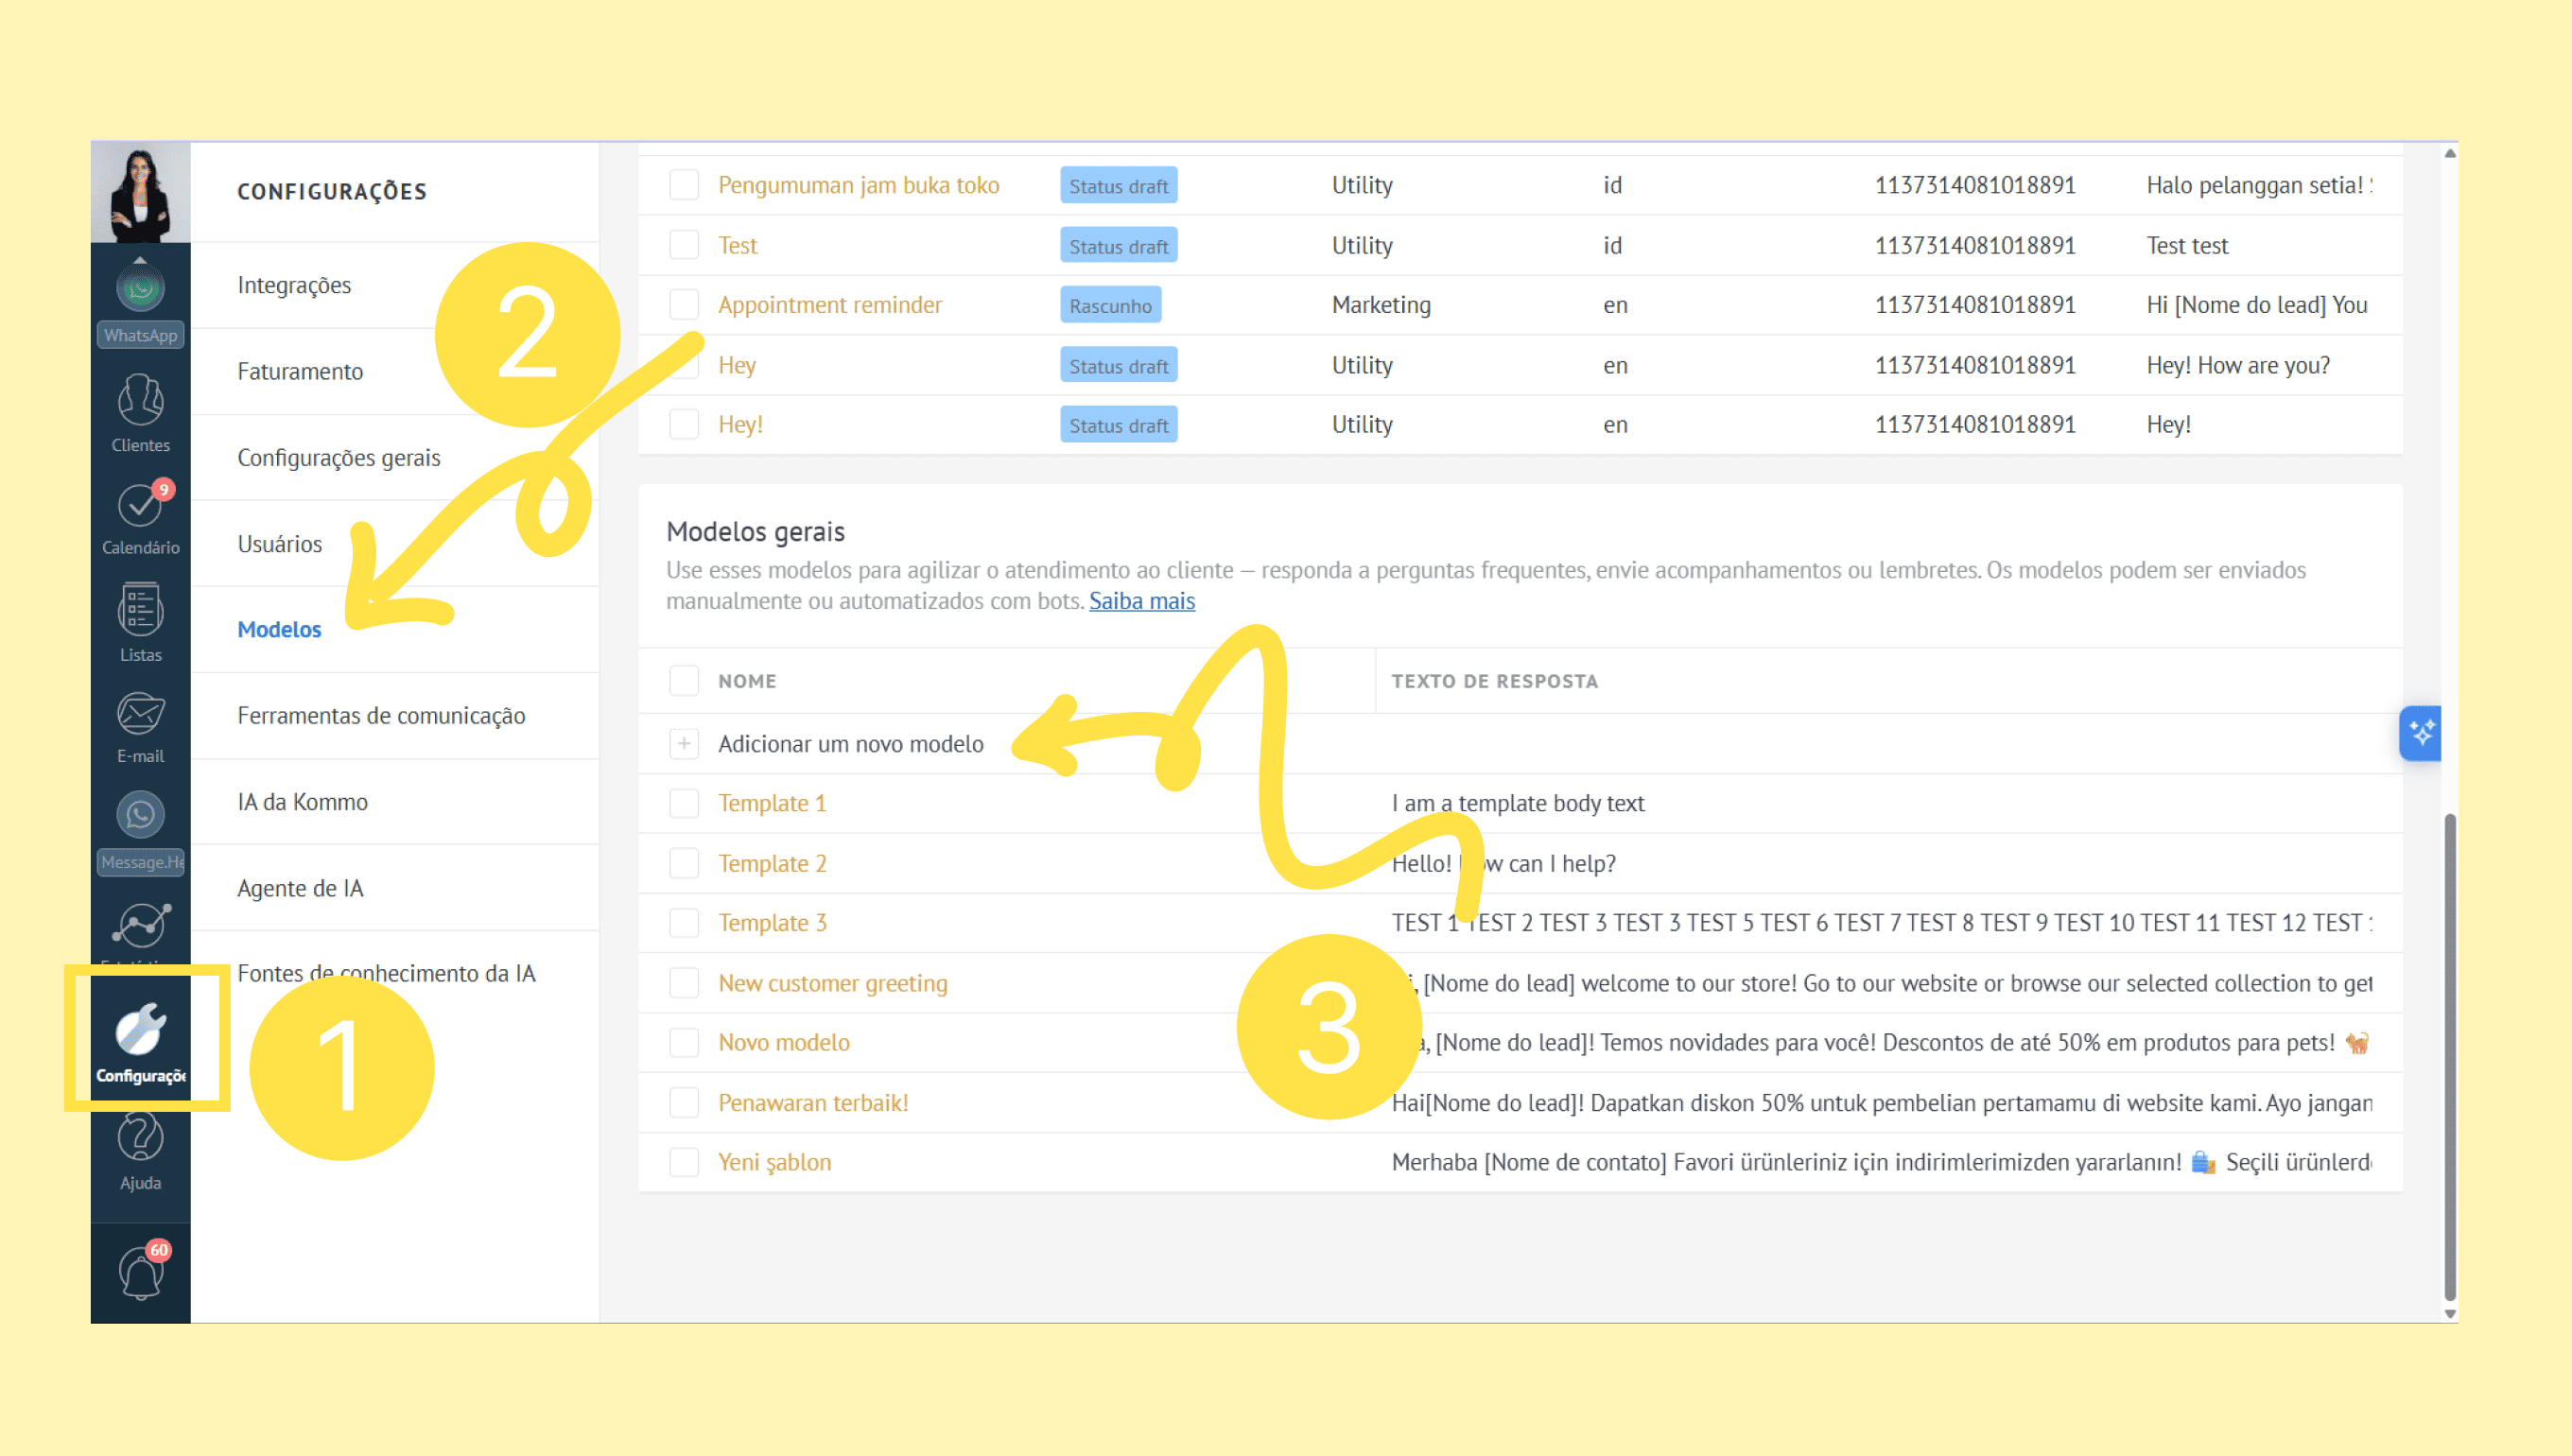
Task: Open the Clientes section icon
Action: [x=140, y=402]
